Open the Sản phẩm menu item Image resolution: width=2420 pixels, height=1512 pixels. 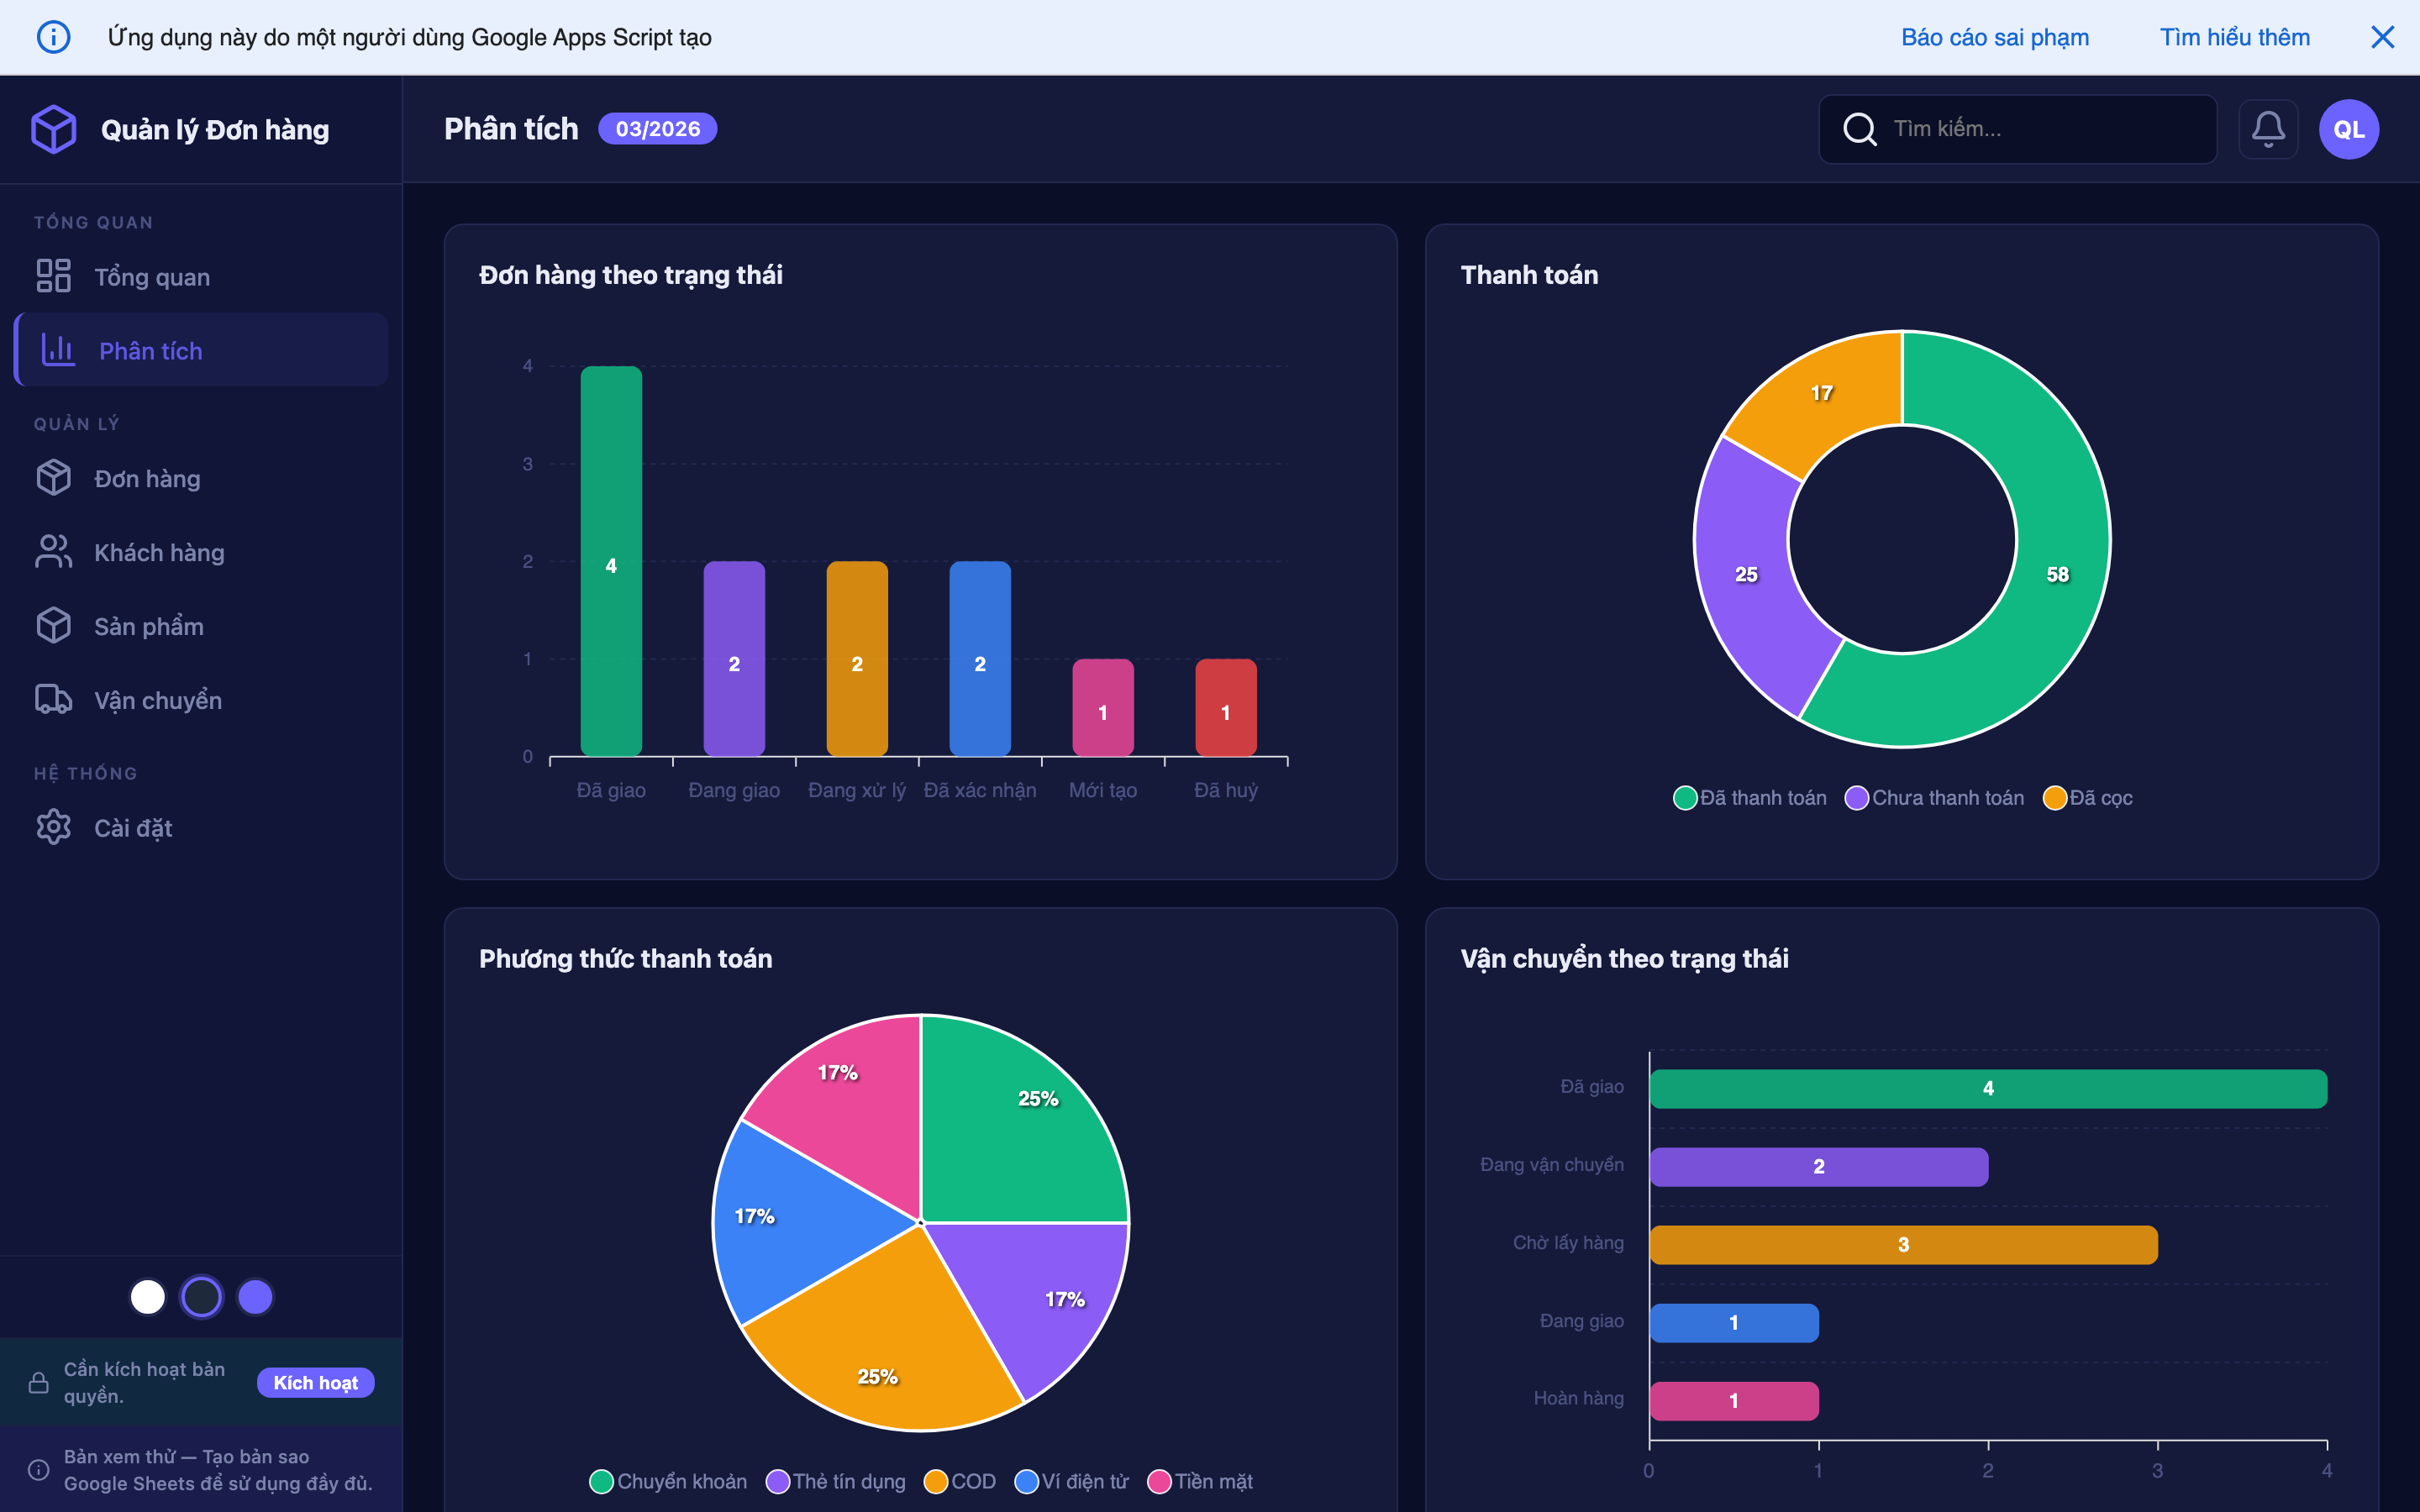click(x=148, y=626)
